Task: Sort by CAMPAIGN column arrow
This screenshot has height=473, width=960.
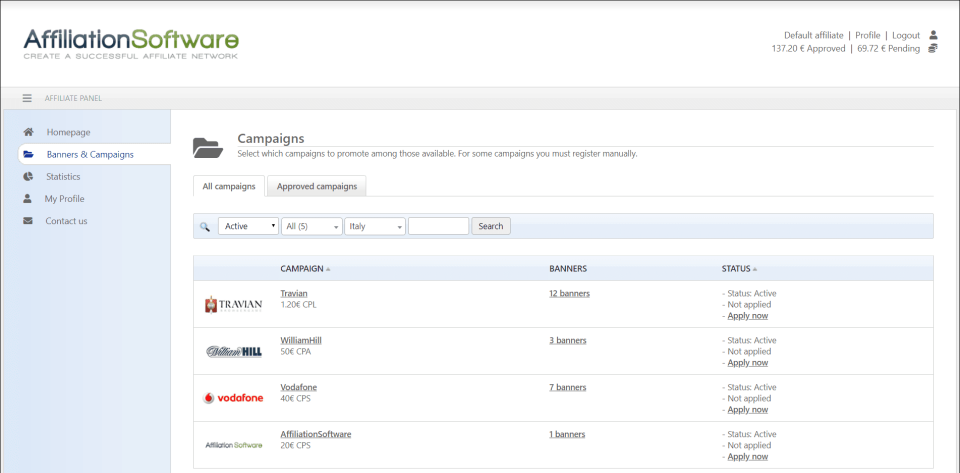Action: pyautogui.click(x=328, y=269)
